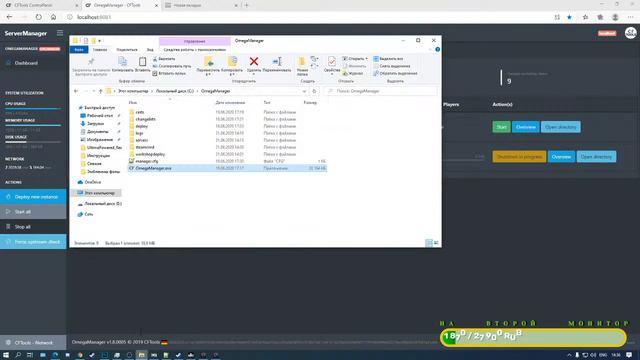The image size is (640, 360).
Task: Toggle the ServerManager hamburger menu icon
Action: pos(60,33)
